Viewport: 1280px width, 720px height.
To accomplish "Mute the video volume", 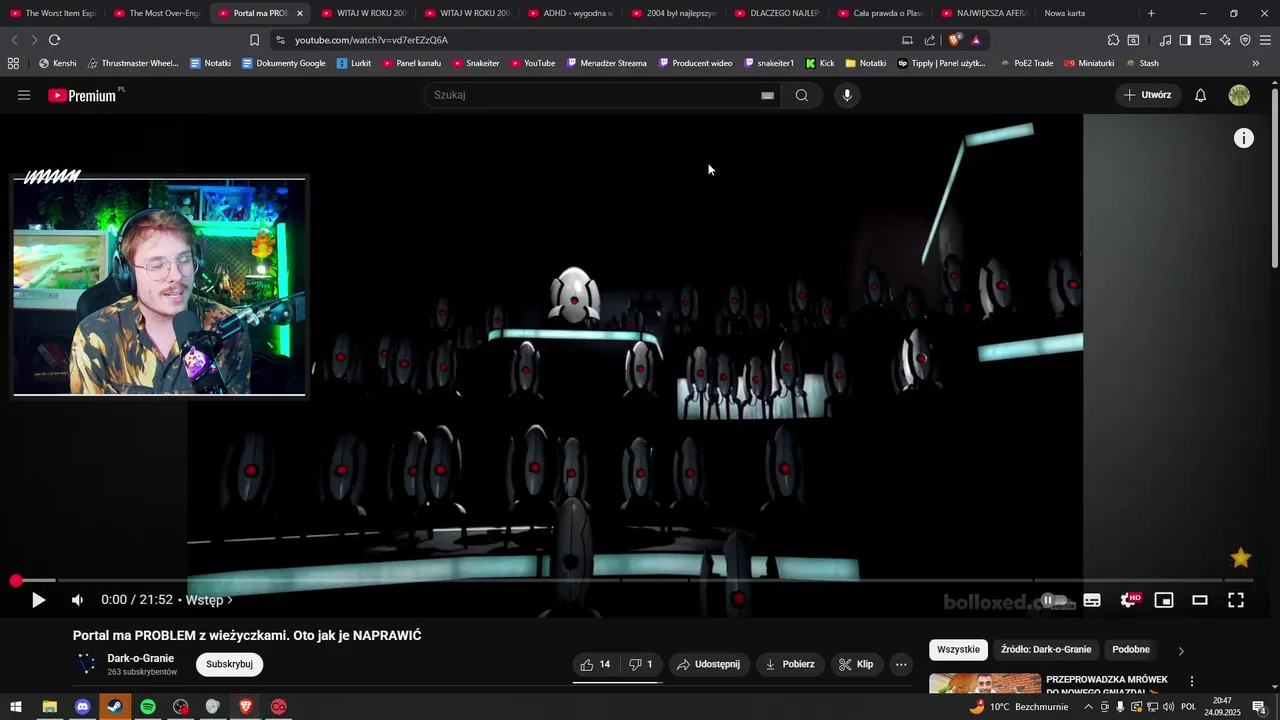I will pyautogui.click(x=77, y=600).
